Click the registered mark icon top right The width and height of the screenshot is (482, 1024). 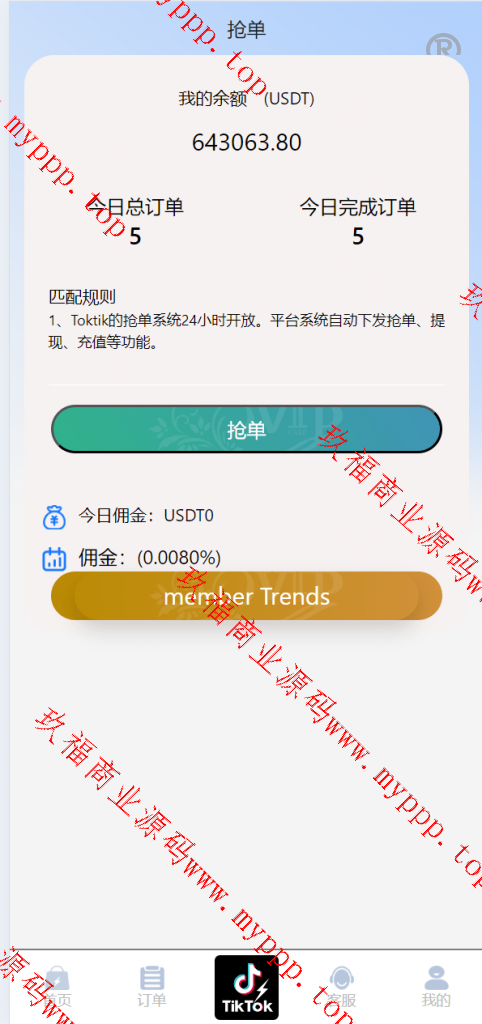(443, 47)
